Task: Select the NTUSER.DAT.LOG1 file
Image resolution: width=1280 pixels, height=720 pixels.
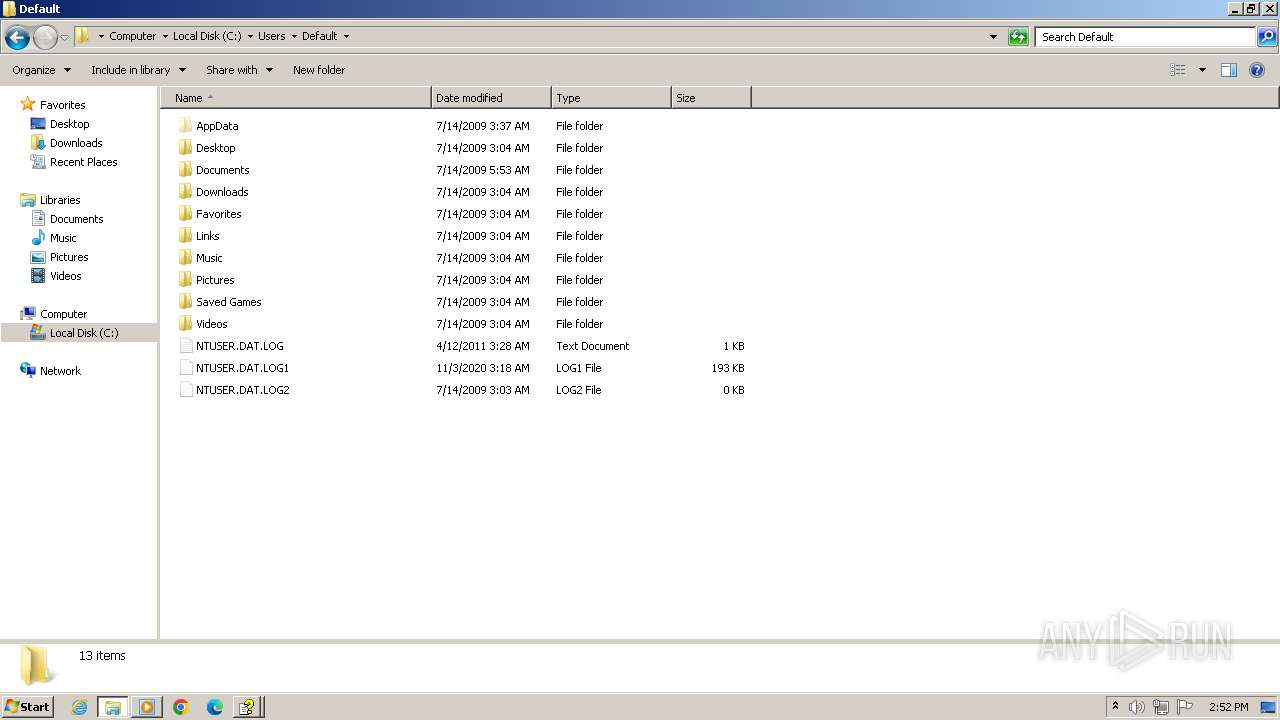Action: pyautogui.click(x=242, y=368)
